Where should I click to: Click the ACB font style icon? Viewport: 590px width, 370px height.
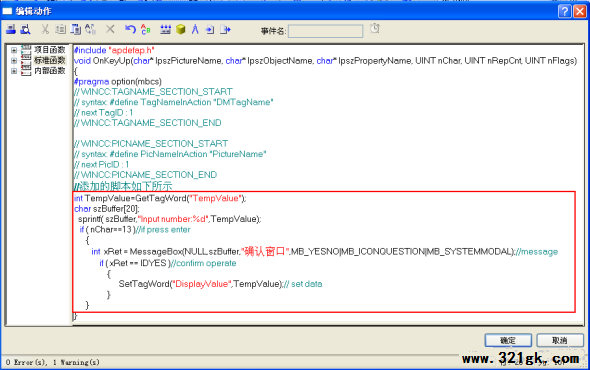[x=145, y=29]
